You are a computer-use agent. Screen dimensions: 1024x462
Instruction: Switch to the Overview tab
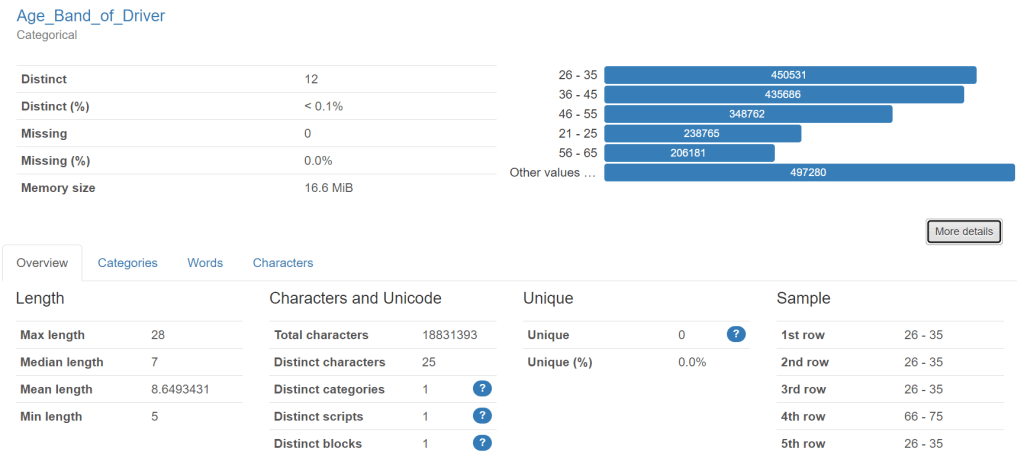[x=42, y=263]
